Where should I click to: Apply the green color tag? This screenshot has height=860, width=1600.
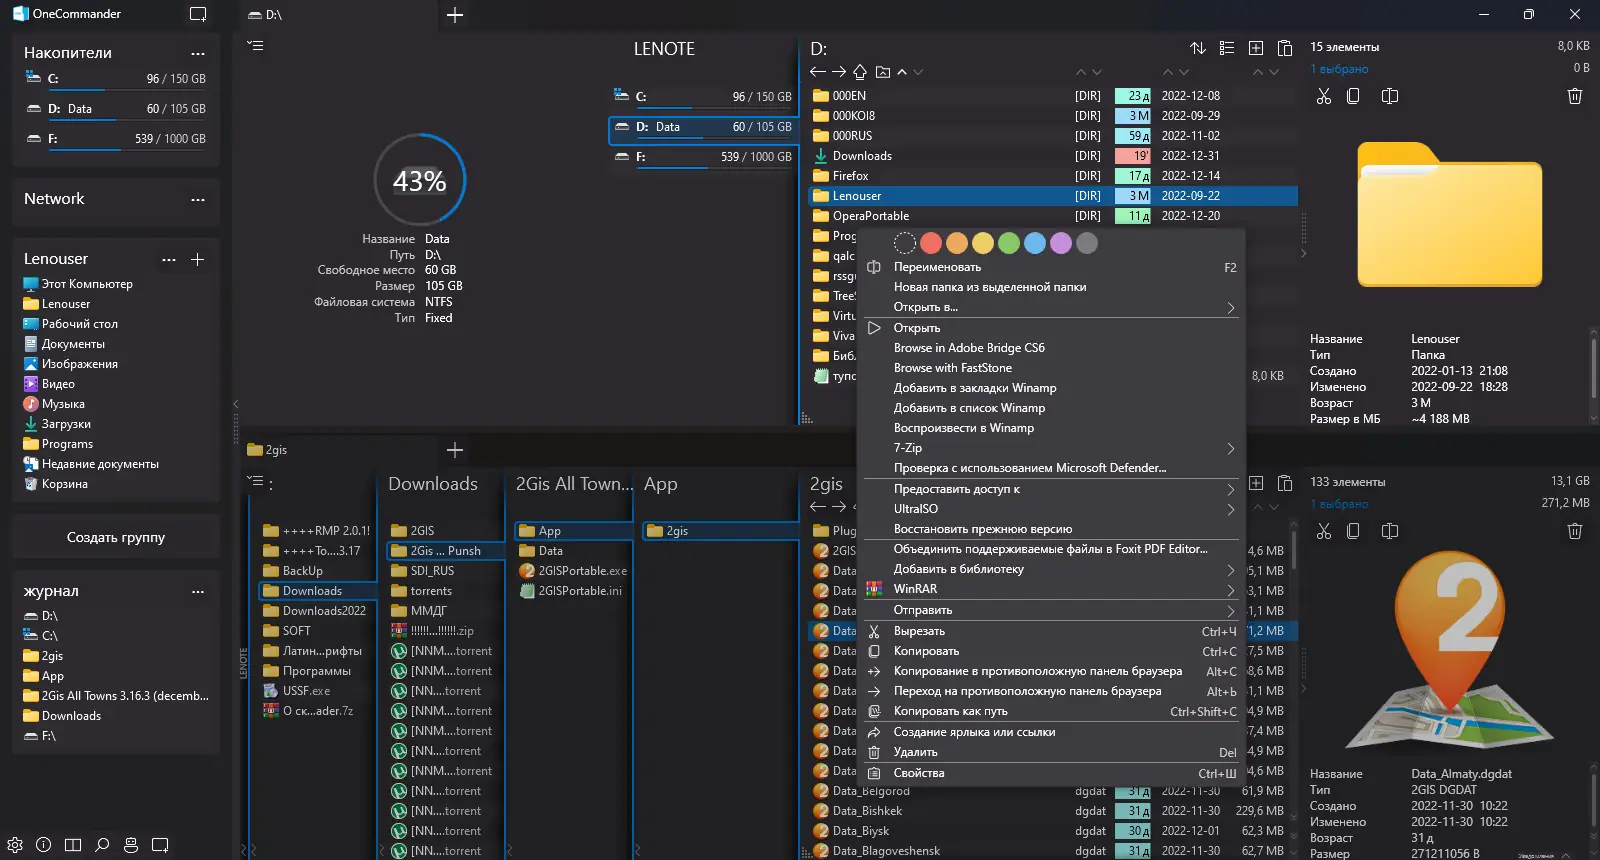[1009, 243]
